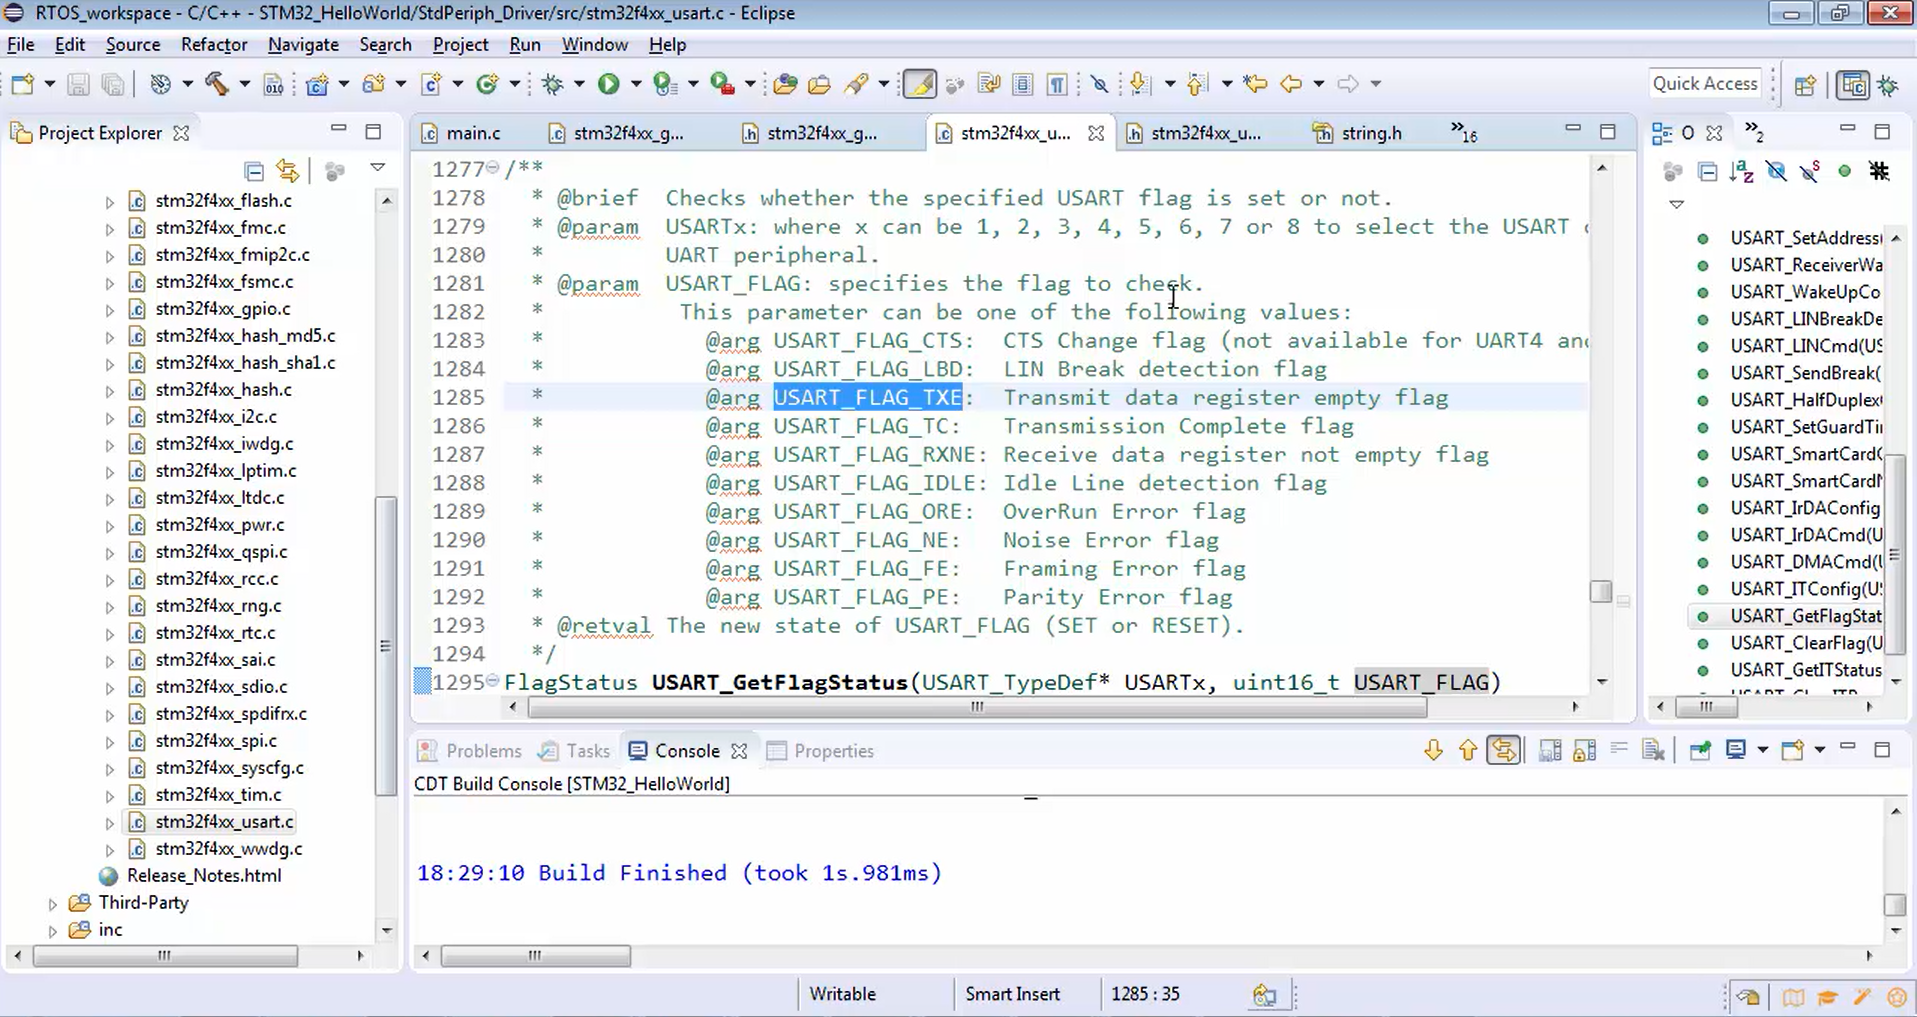The image size is (1917, 1017).
Task: Click the console Next down-arrow icon
Action: click(1433, 750)
